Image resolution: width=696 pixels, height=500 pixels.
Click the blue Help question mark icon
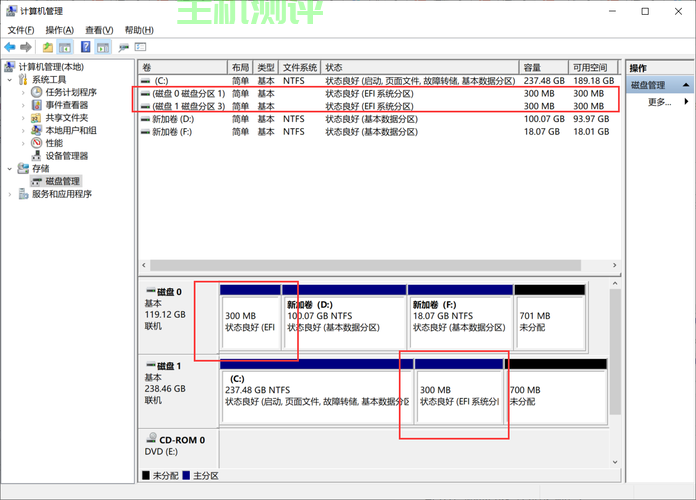(86, 47)
